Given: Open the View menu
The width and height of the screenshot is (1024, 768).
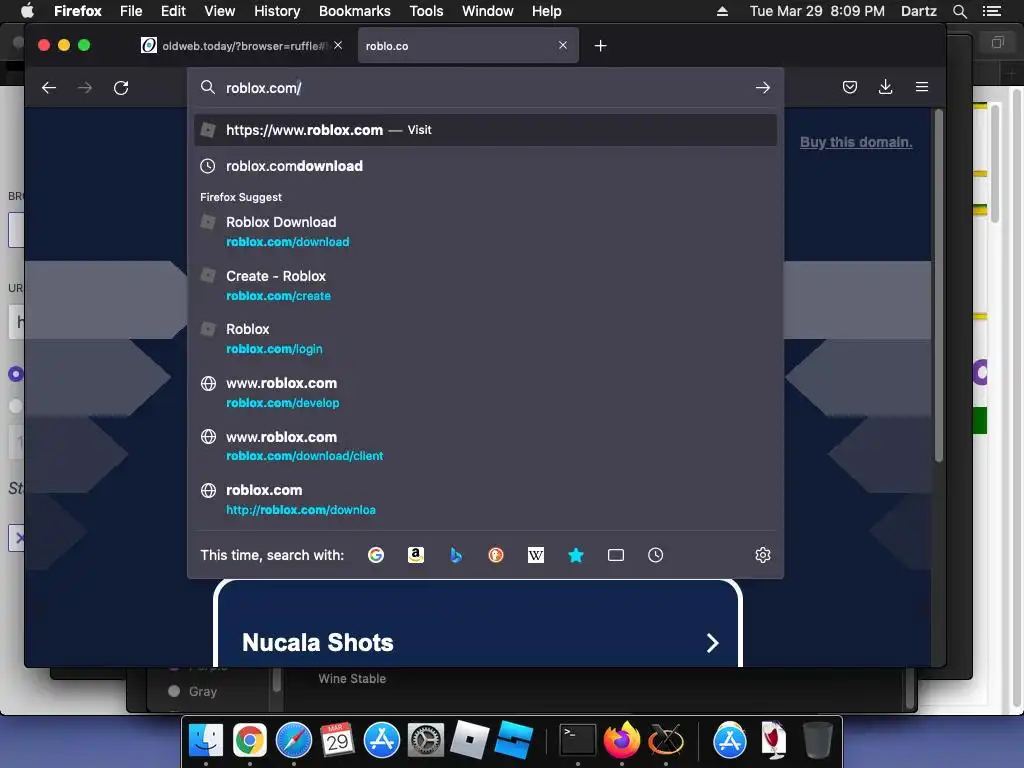Looking at the screenshot, I should (219, 11).
